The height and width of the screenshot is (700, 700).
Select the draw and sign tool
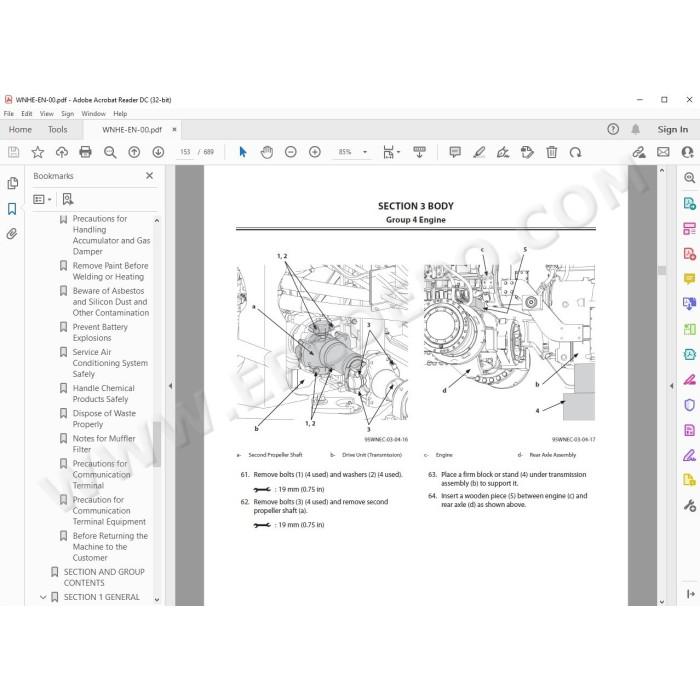click(x=503, y=152)
